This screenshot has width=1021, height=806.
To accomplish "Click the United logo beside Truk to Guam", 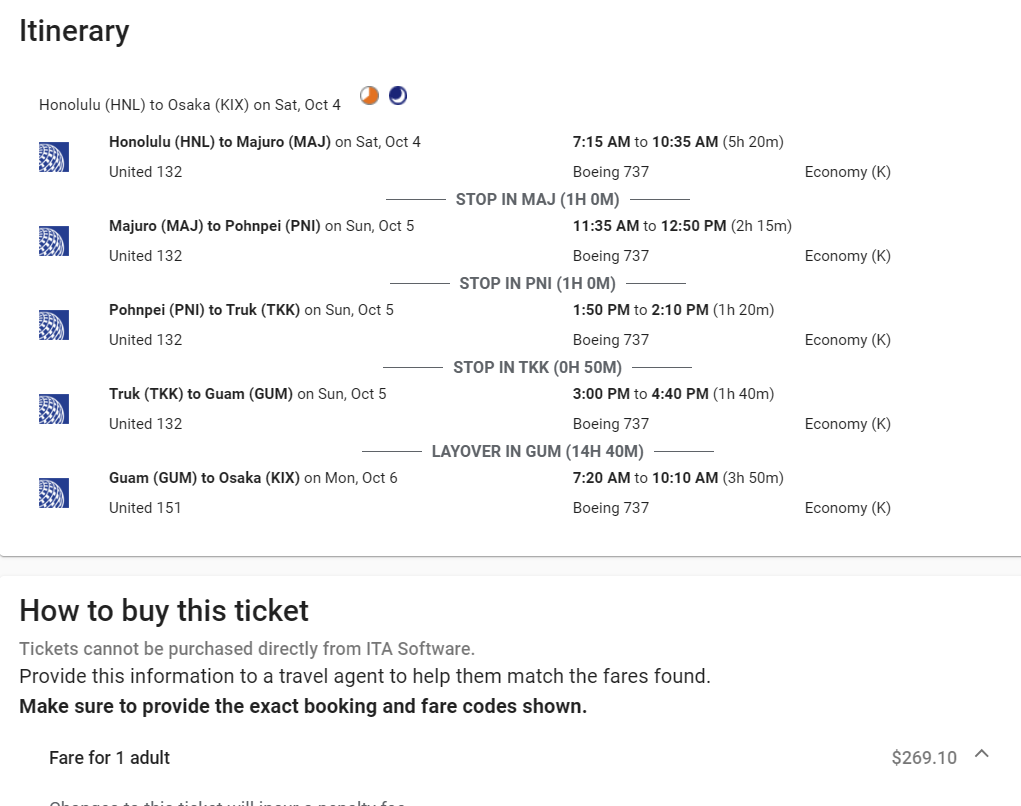I will [x=54, y=409].
